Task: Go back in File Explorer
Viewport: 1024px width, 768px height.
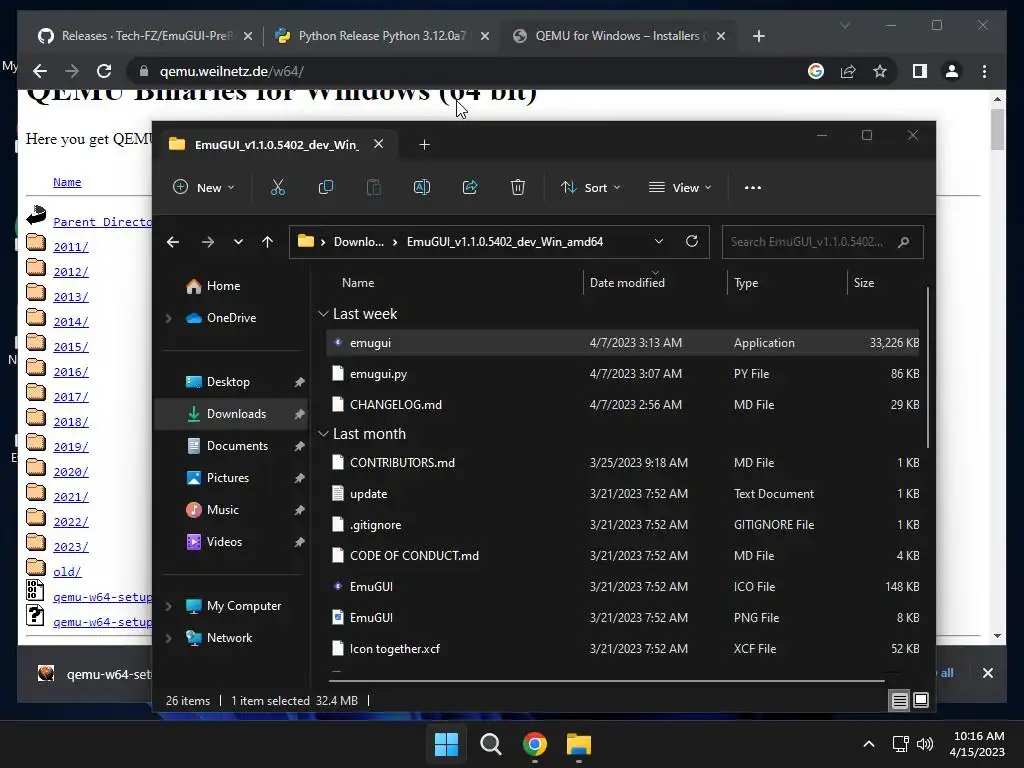Action: pos(173,242)
